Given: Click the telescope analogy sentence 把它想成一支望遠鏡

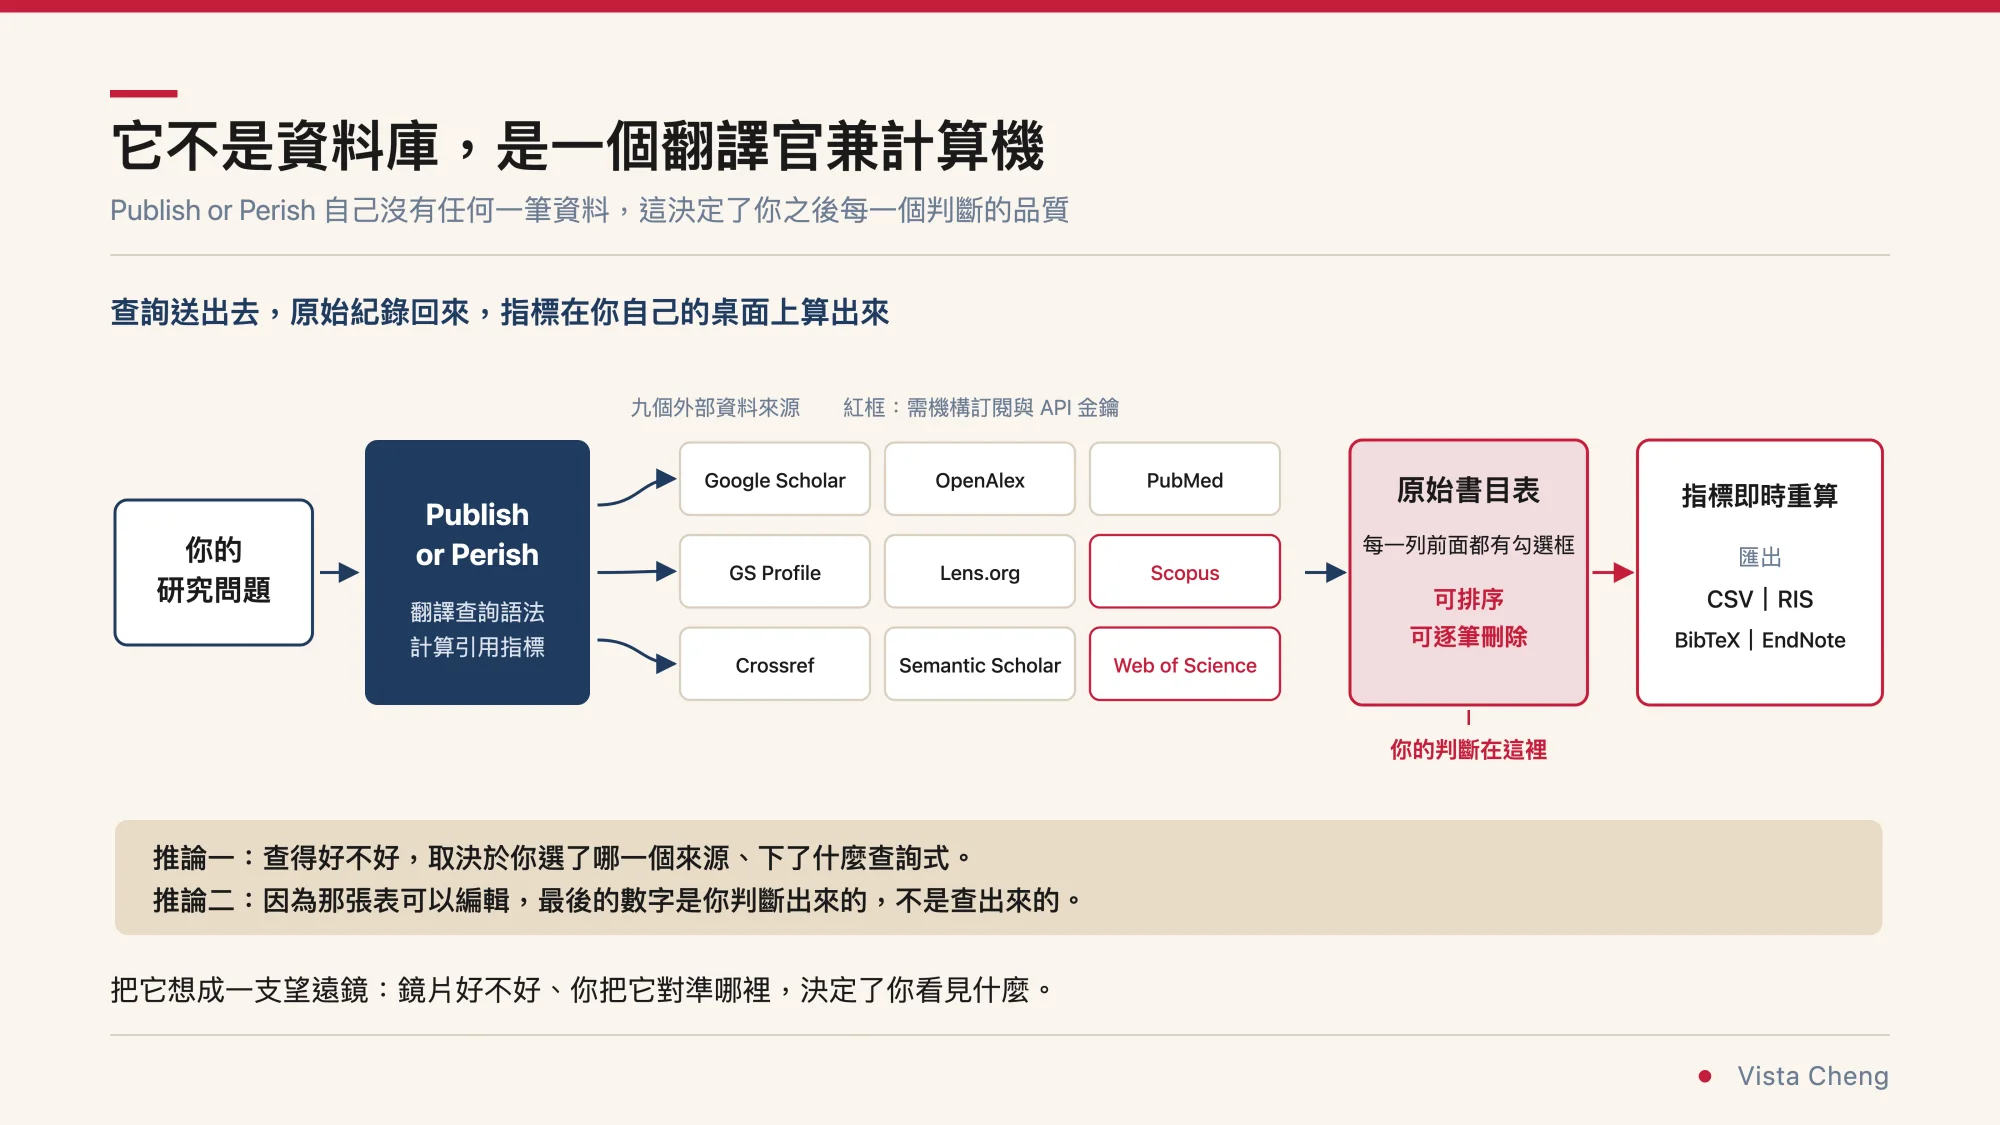Looking at the screenshot, I should pos(581,990).
